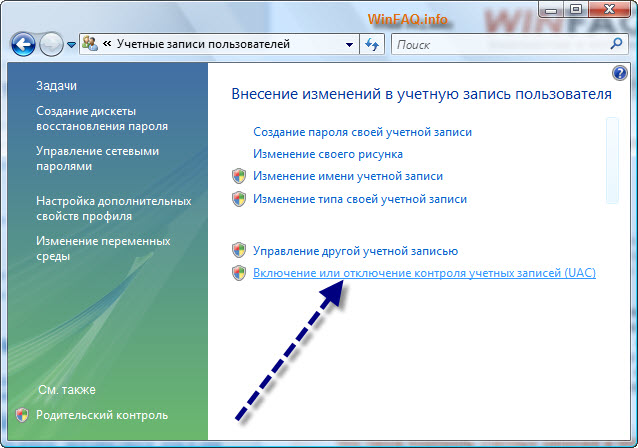
Task: Open Изменение переменных среды
Action: [x=103, y=248]
